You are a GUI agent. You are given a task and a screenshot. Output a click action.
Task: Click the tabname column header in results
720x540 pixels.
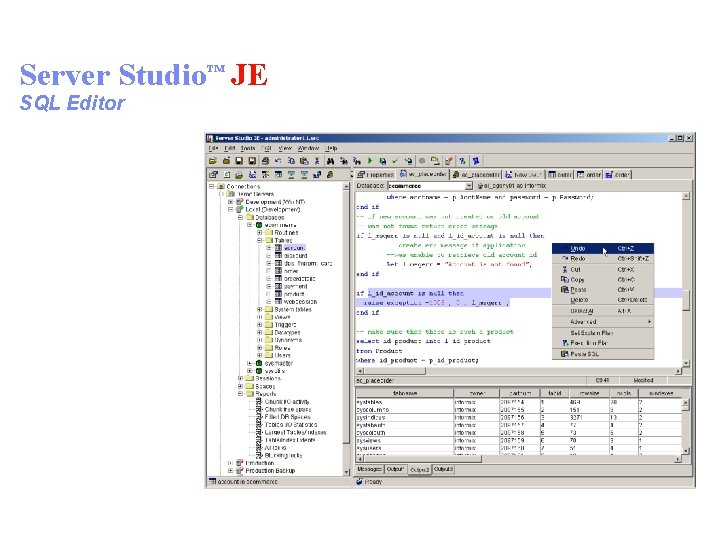(x=405, y=393)
